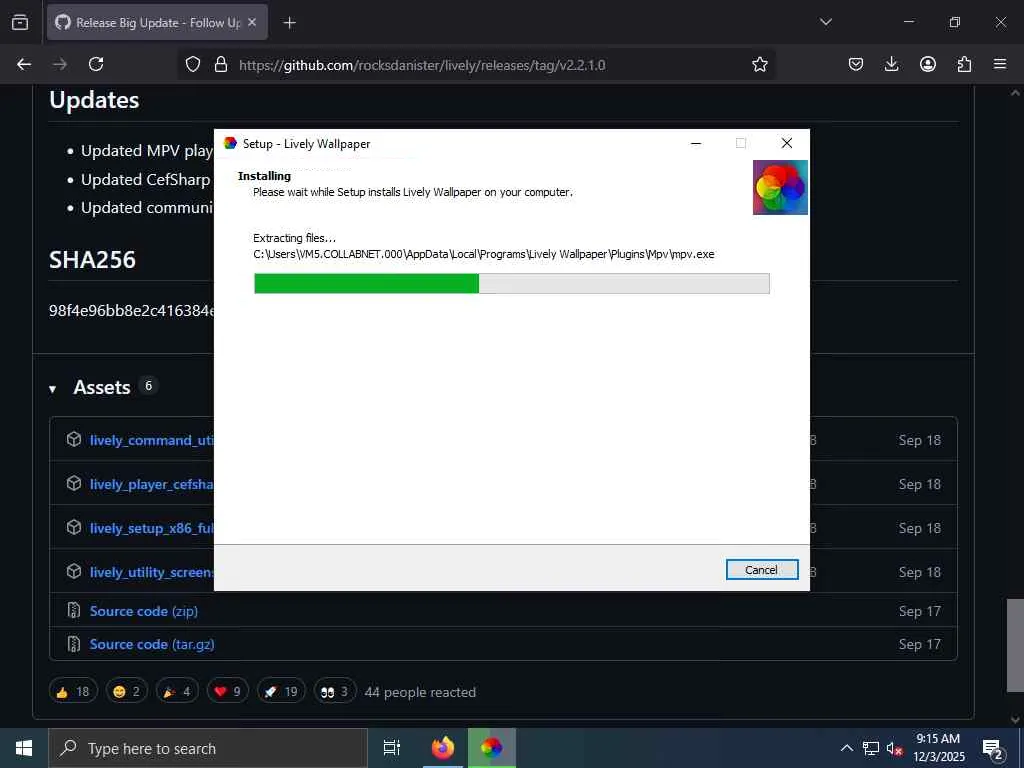
Task: Open Firefox extensions menu
Action: [964, 64]
